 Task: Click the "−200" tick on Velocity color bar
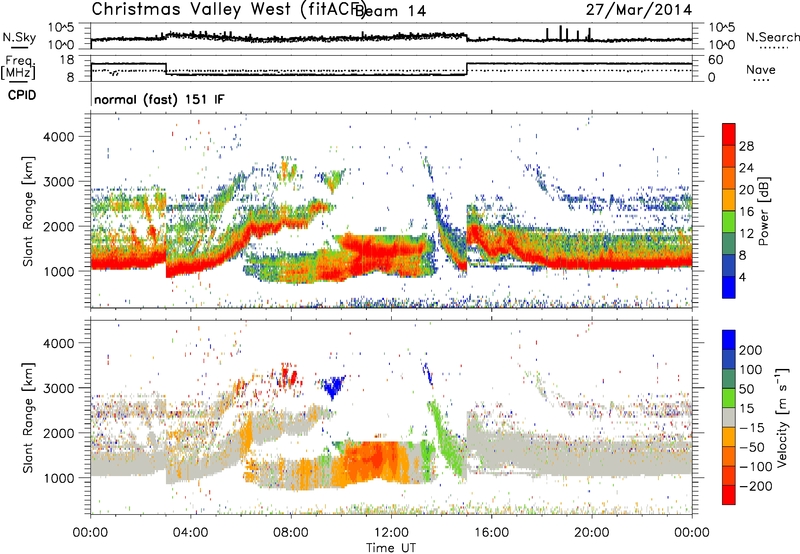click(755, 486)
